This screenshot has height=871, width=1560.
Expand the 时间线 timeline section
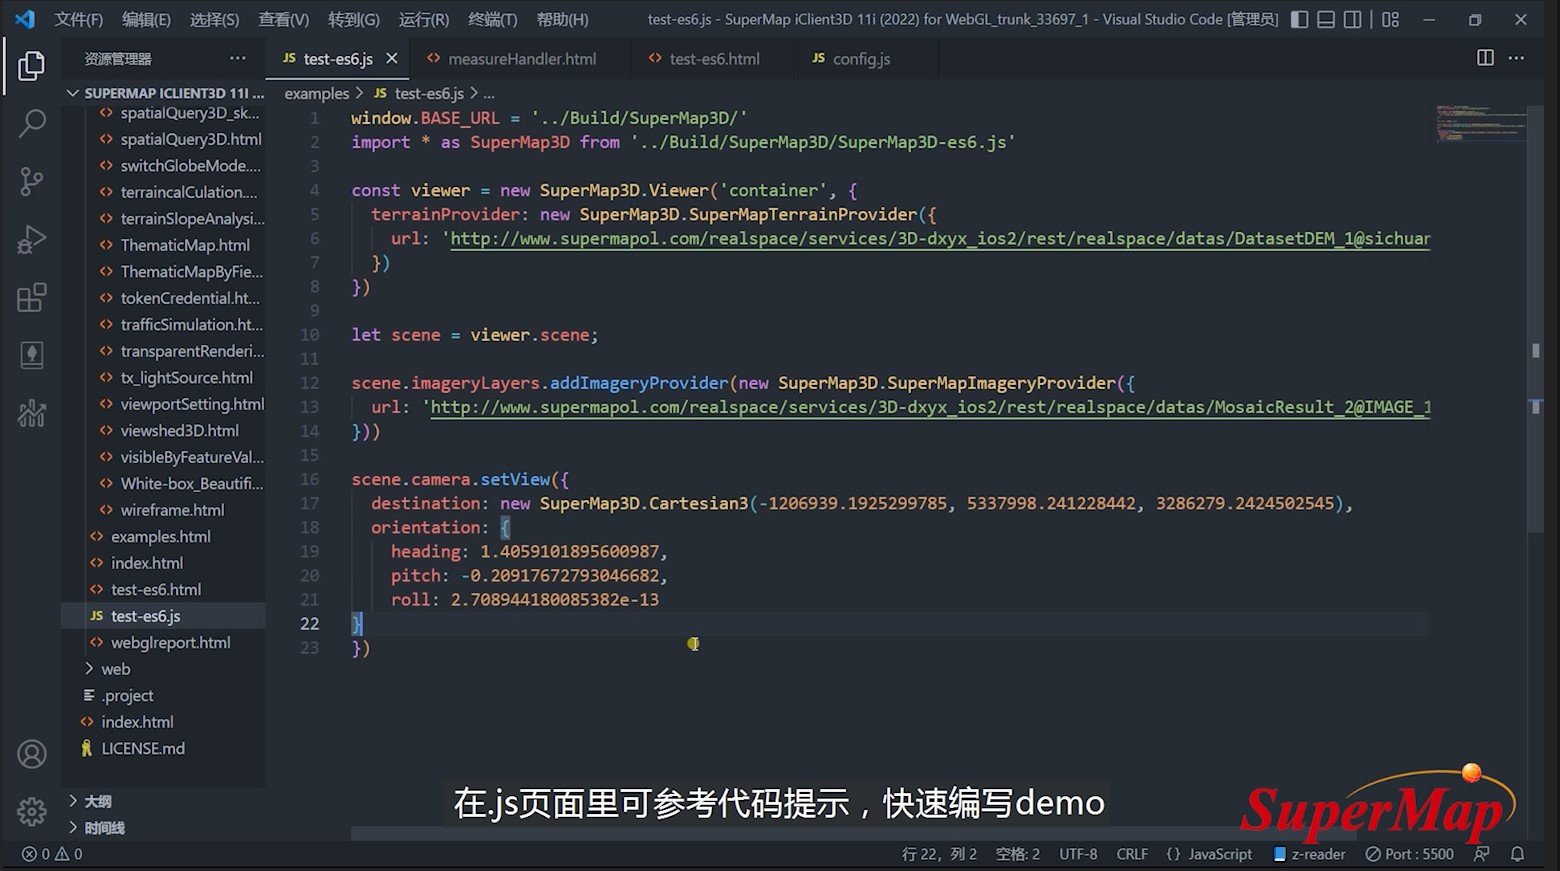click(165, 828)
